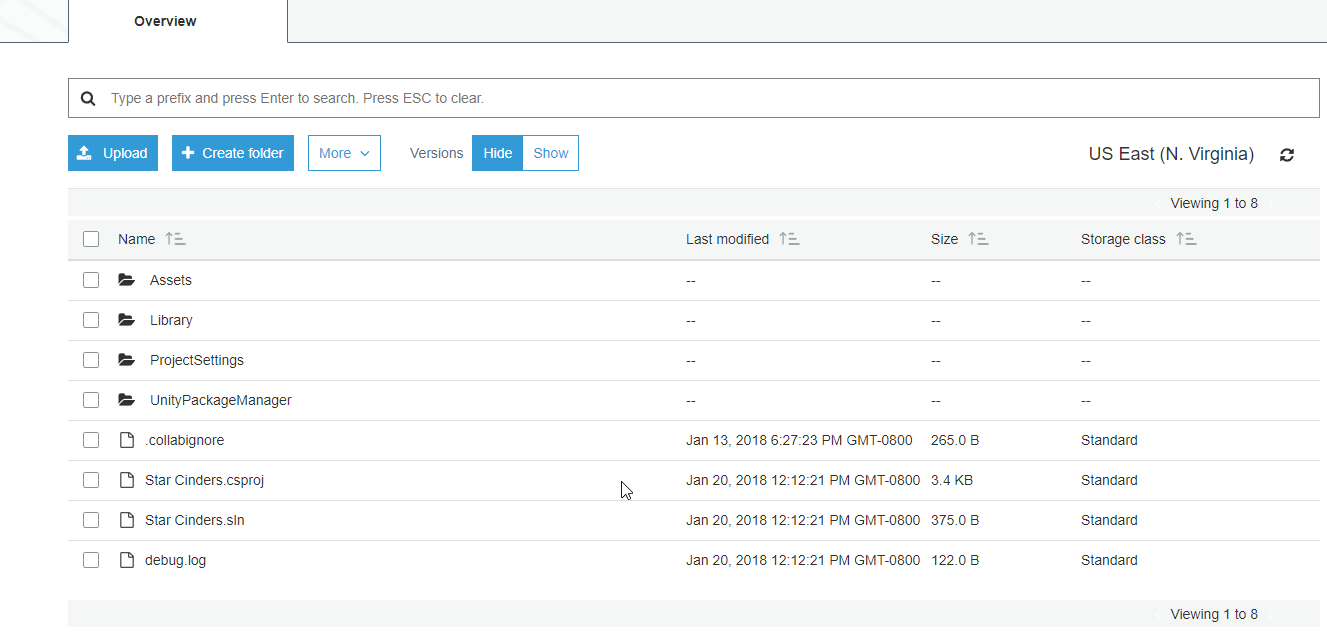Click the .collabignore file icon
Image resolution: width=1327 pixels, height=637 pixels.
(126, 440)
